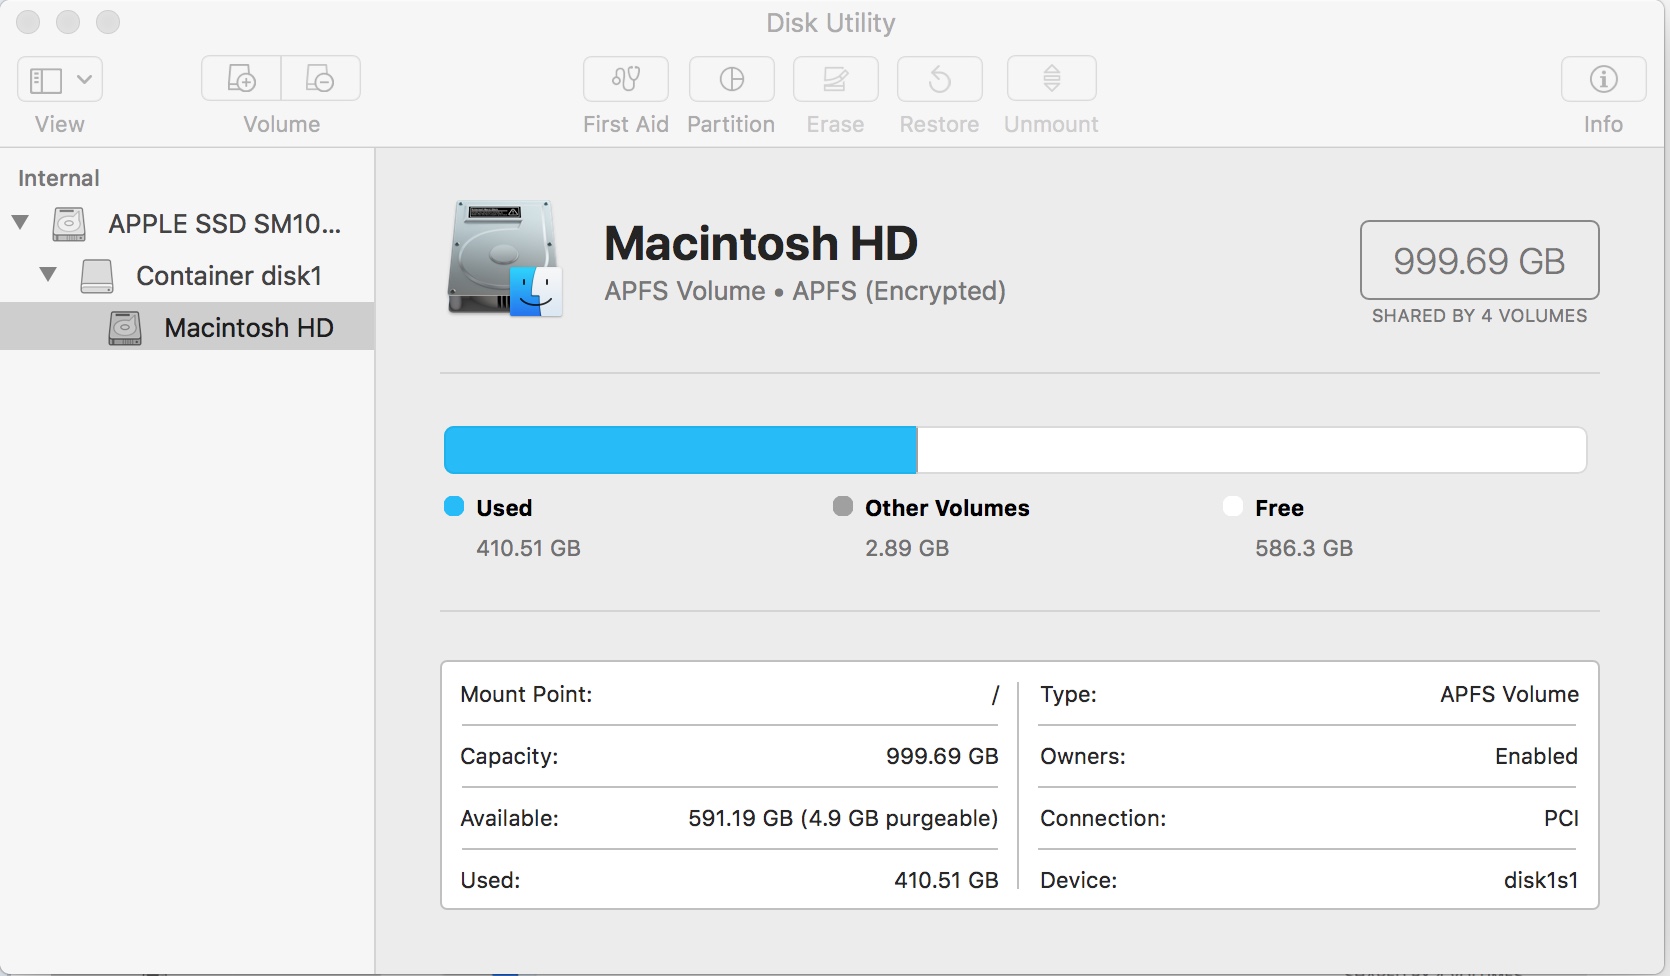Click the Mount Point label
Viewport: 1670px width, 976px height.
[x=526, y=694]
